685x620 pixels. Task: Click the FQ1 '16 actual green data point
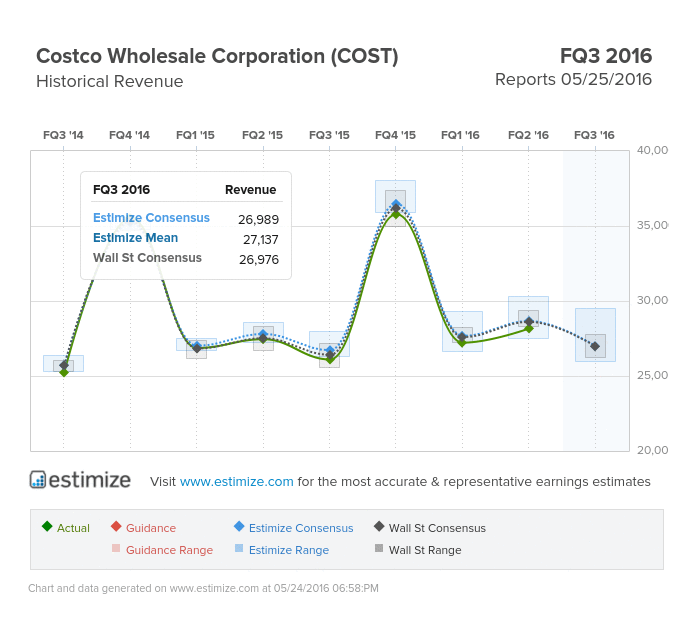462,343
